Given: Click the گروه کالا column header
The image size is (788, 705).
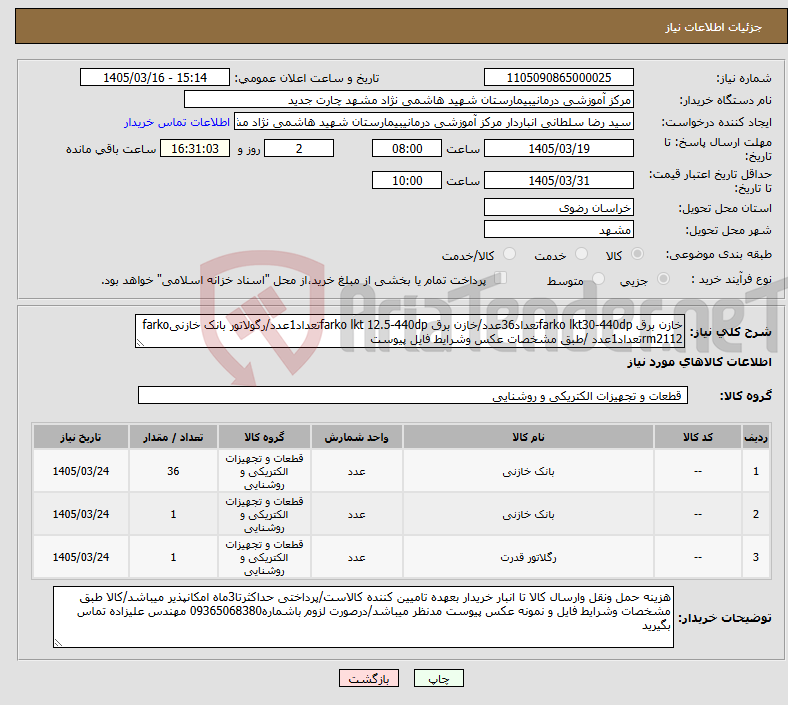Looking at the screenshot, I should click(264, 437).
